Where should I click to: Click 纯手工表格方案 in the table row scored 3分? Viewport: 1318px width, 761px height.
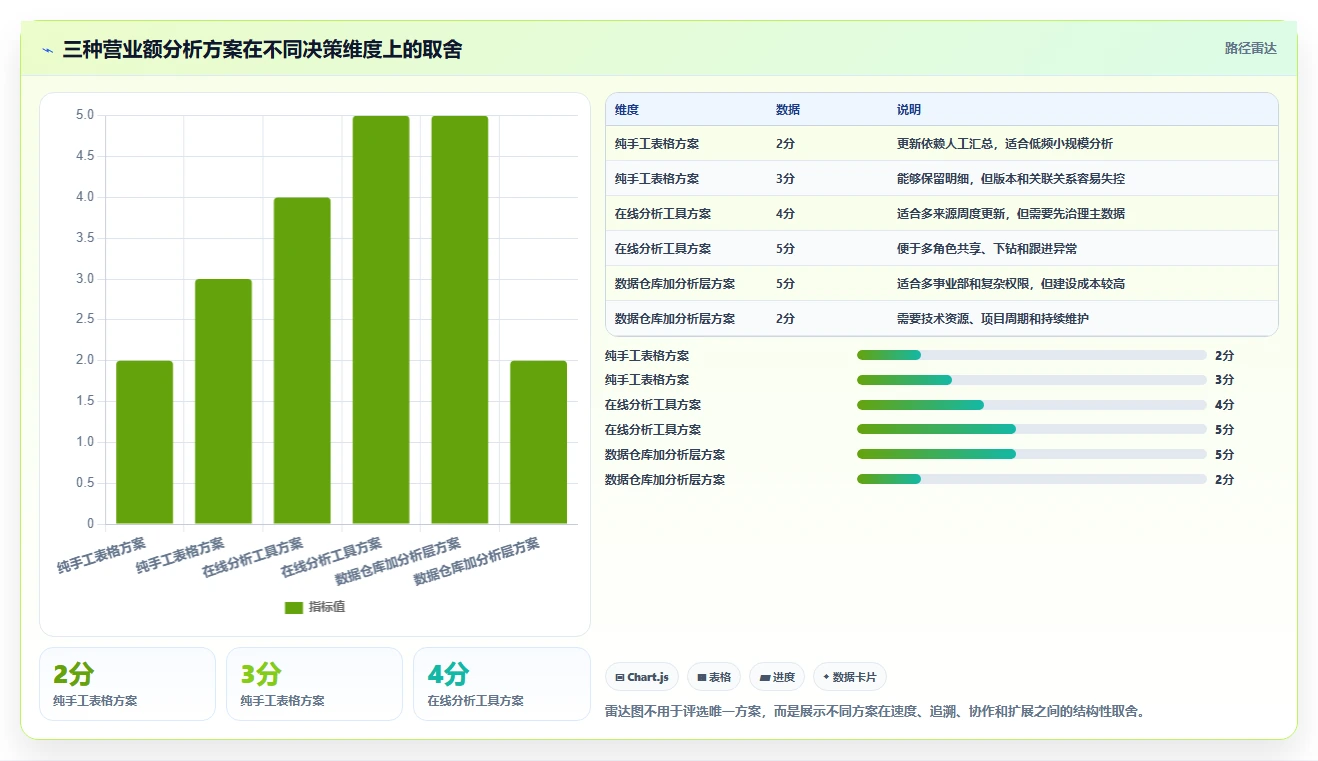657,179
